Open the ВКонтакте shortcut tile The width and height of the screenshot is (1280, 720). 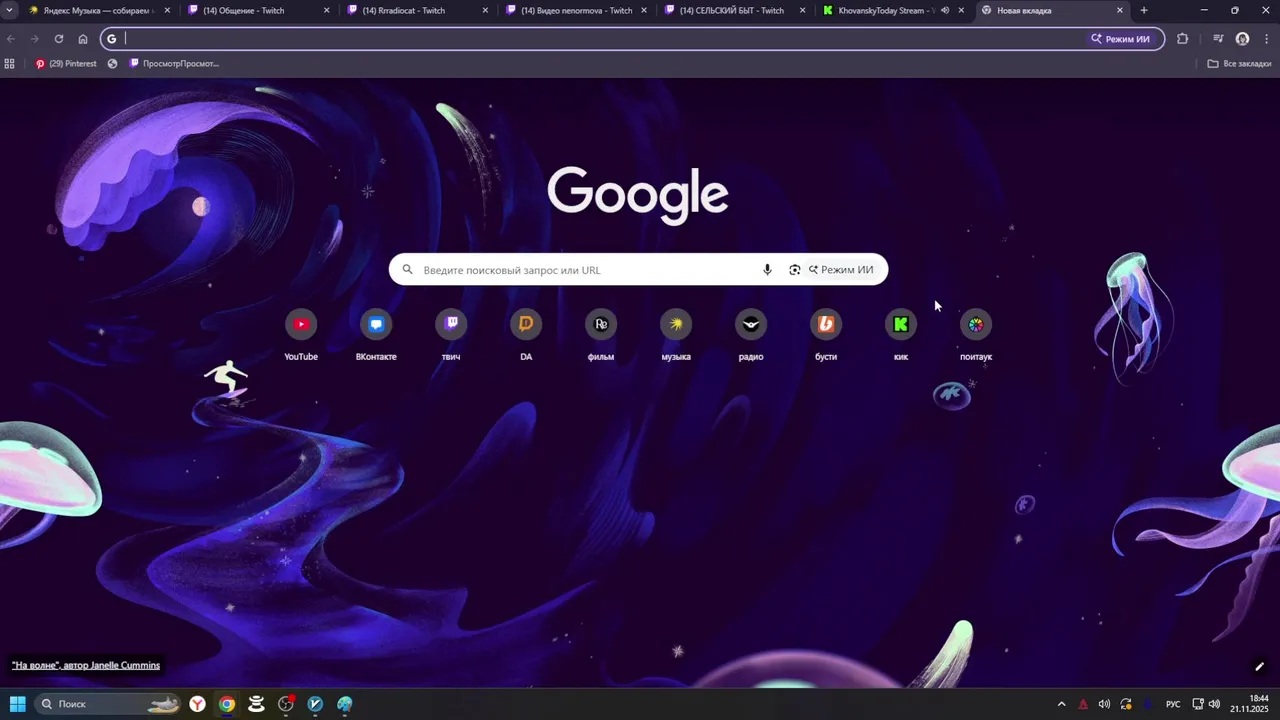376,335
